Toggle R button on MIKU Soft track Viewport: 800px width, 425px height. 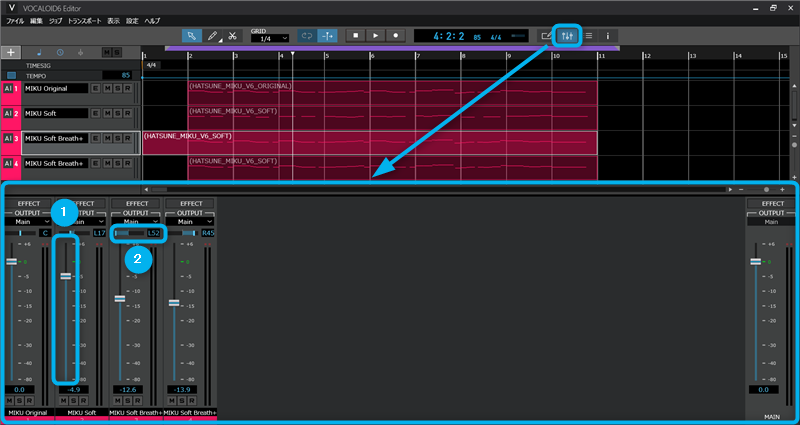[128, 113]
